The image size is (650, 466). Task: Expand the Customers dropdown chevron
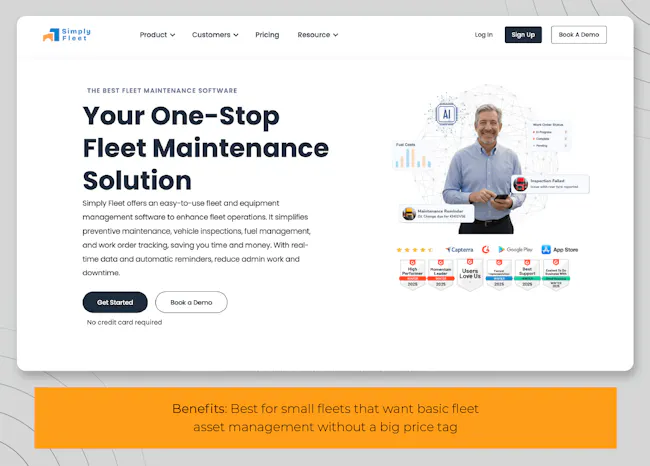tap(236, 35)
